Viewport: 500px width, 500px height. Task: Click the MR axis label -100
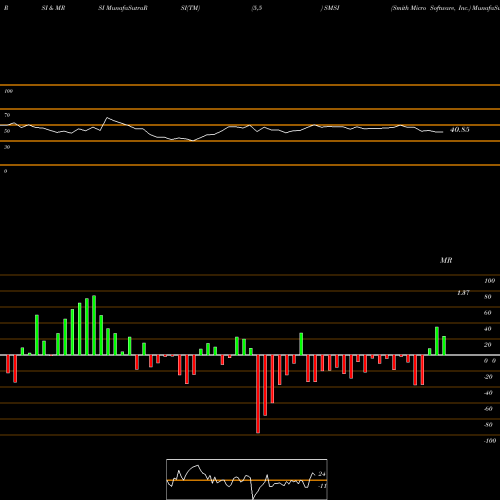click(x=490, y=441)
